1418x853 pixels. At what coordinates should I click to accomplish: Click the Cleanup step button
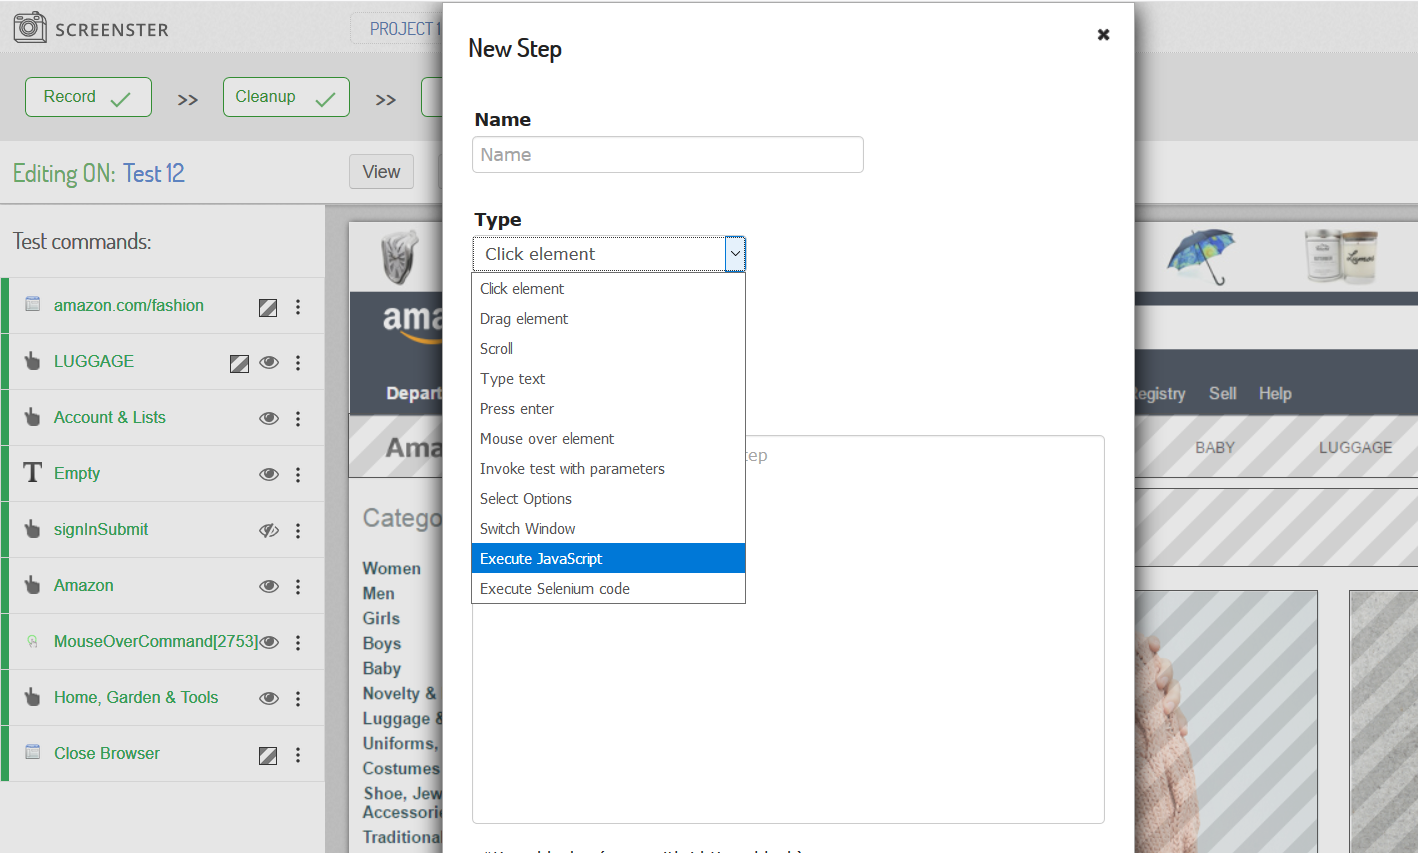[x=286, y=97]
